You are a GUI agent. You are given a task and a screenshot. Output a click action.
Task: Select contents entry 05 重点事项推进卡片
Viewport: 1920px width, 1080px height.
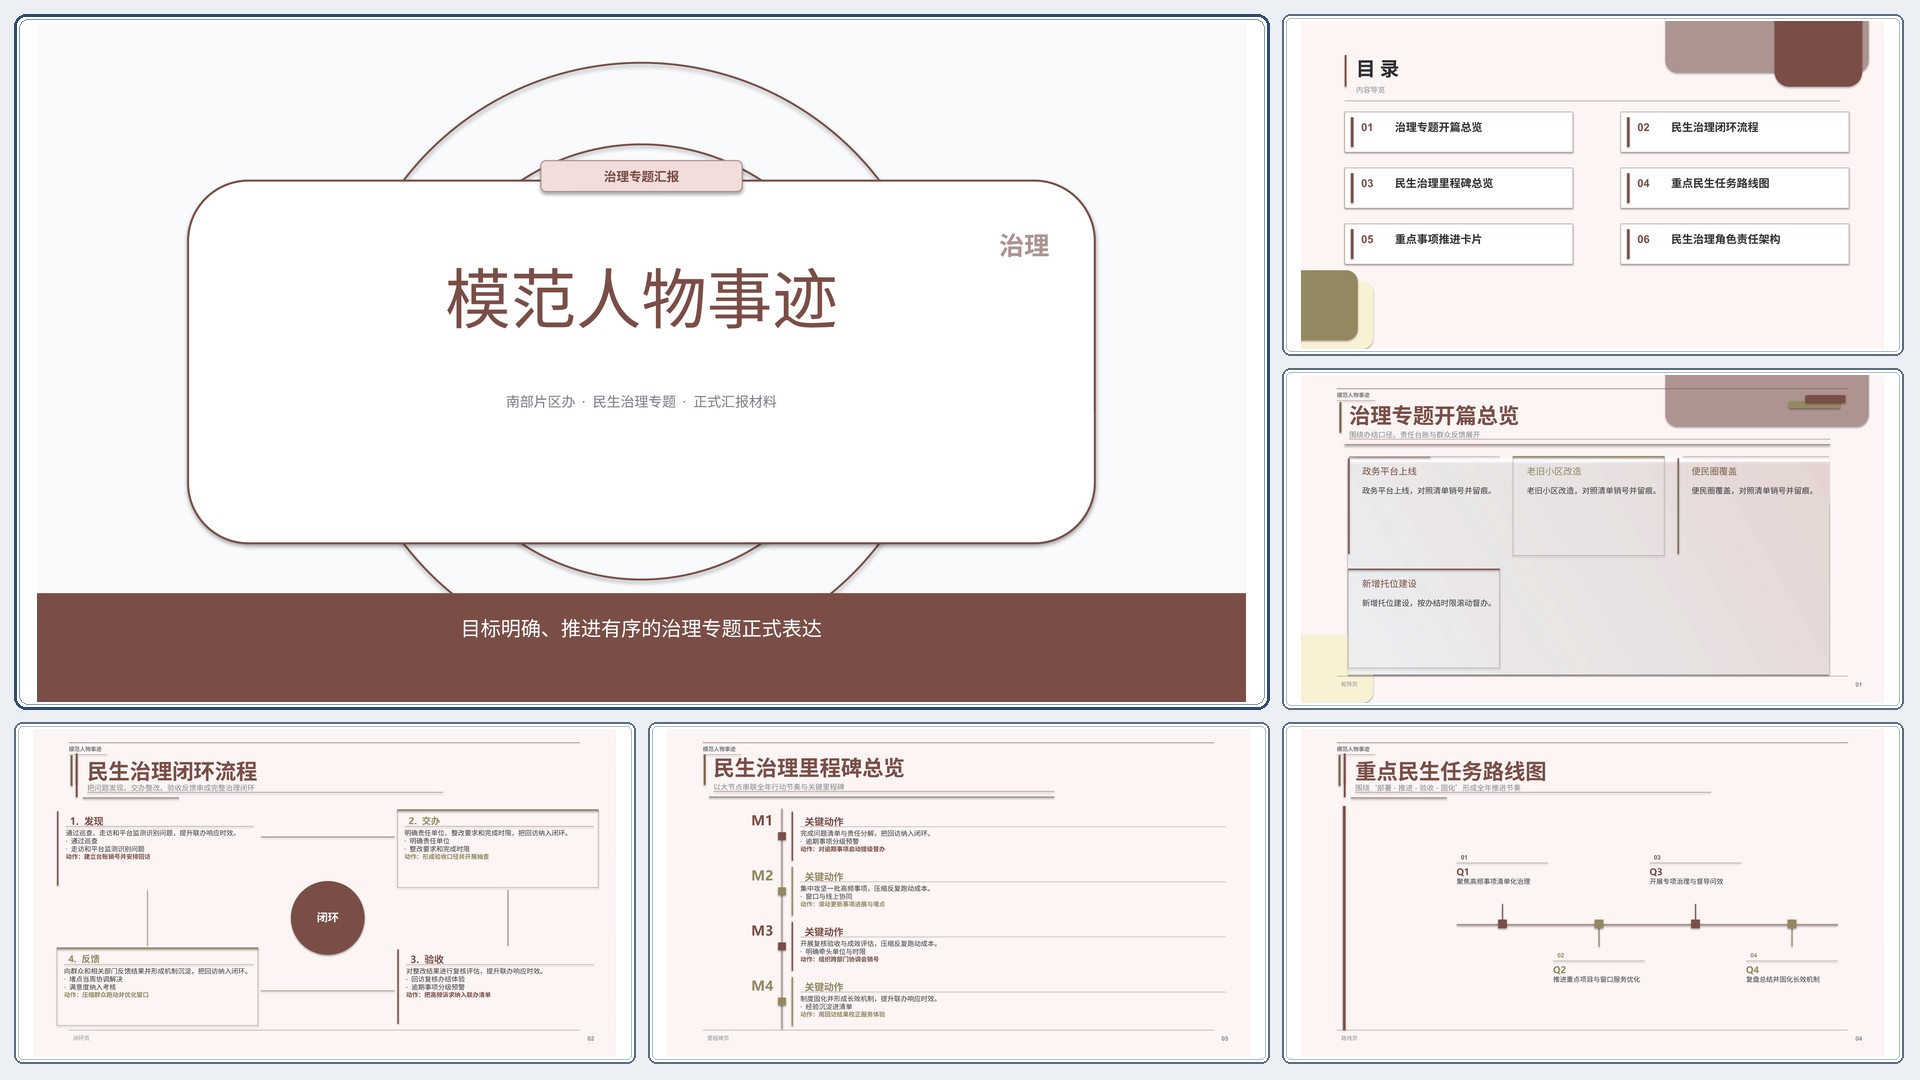tap(1459, 244)
